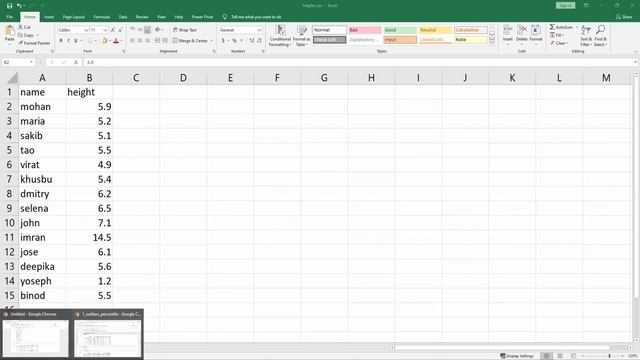The width and height of the screenshot is (640, 360).
Task: Open Format as Table
Action: pos(302,36)
